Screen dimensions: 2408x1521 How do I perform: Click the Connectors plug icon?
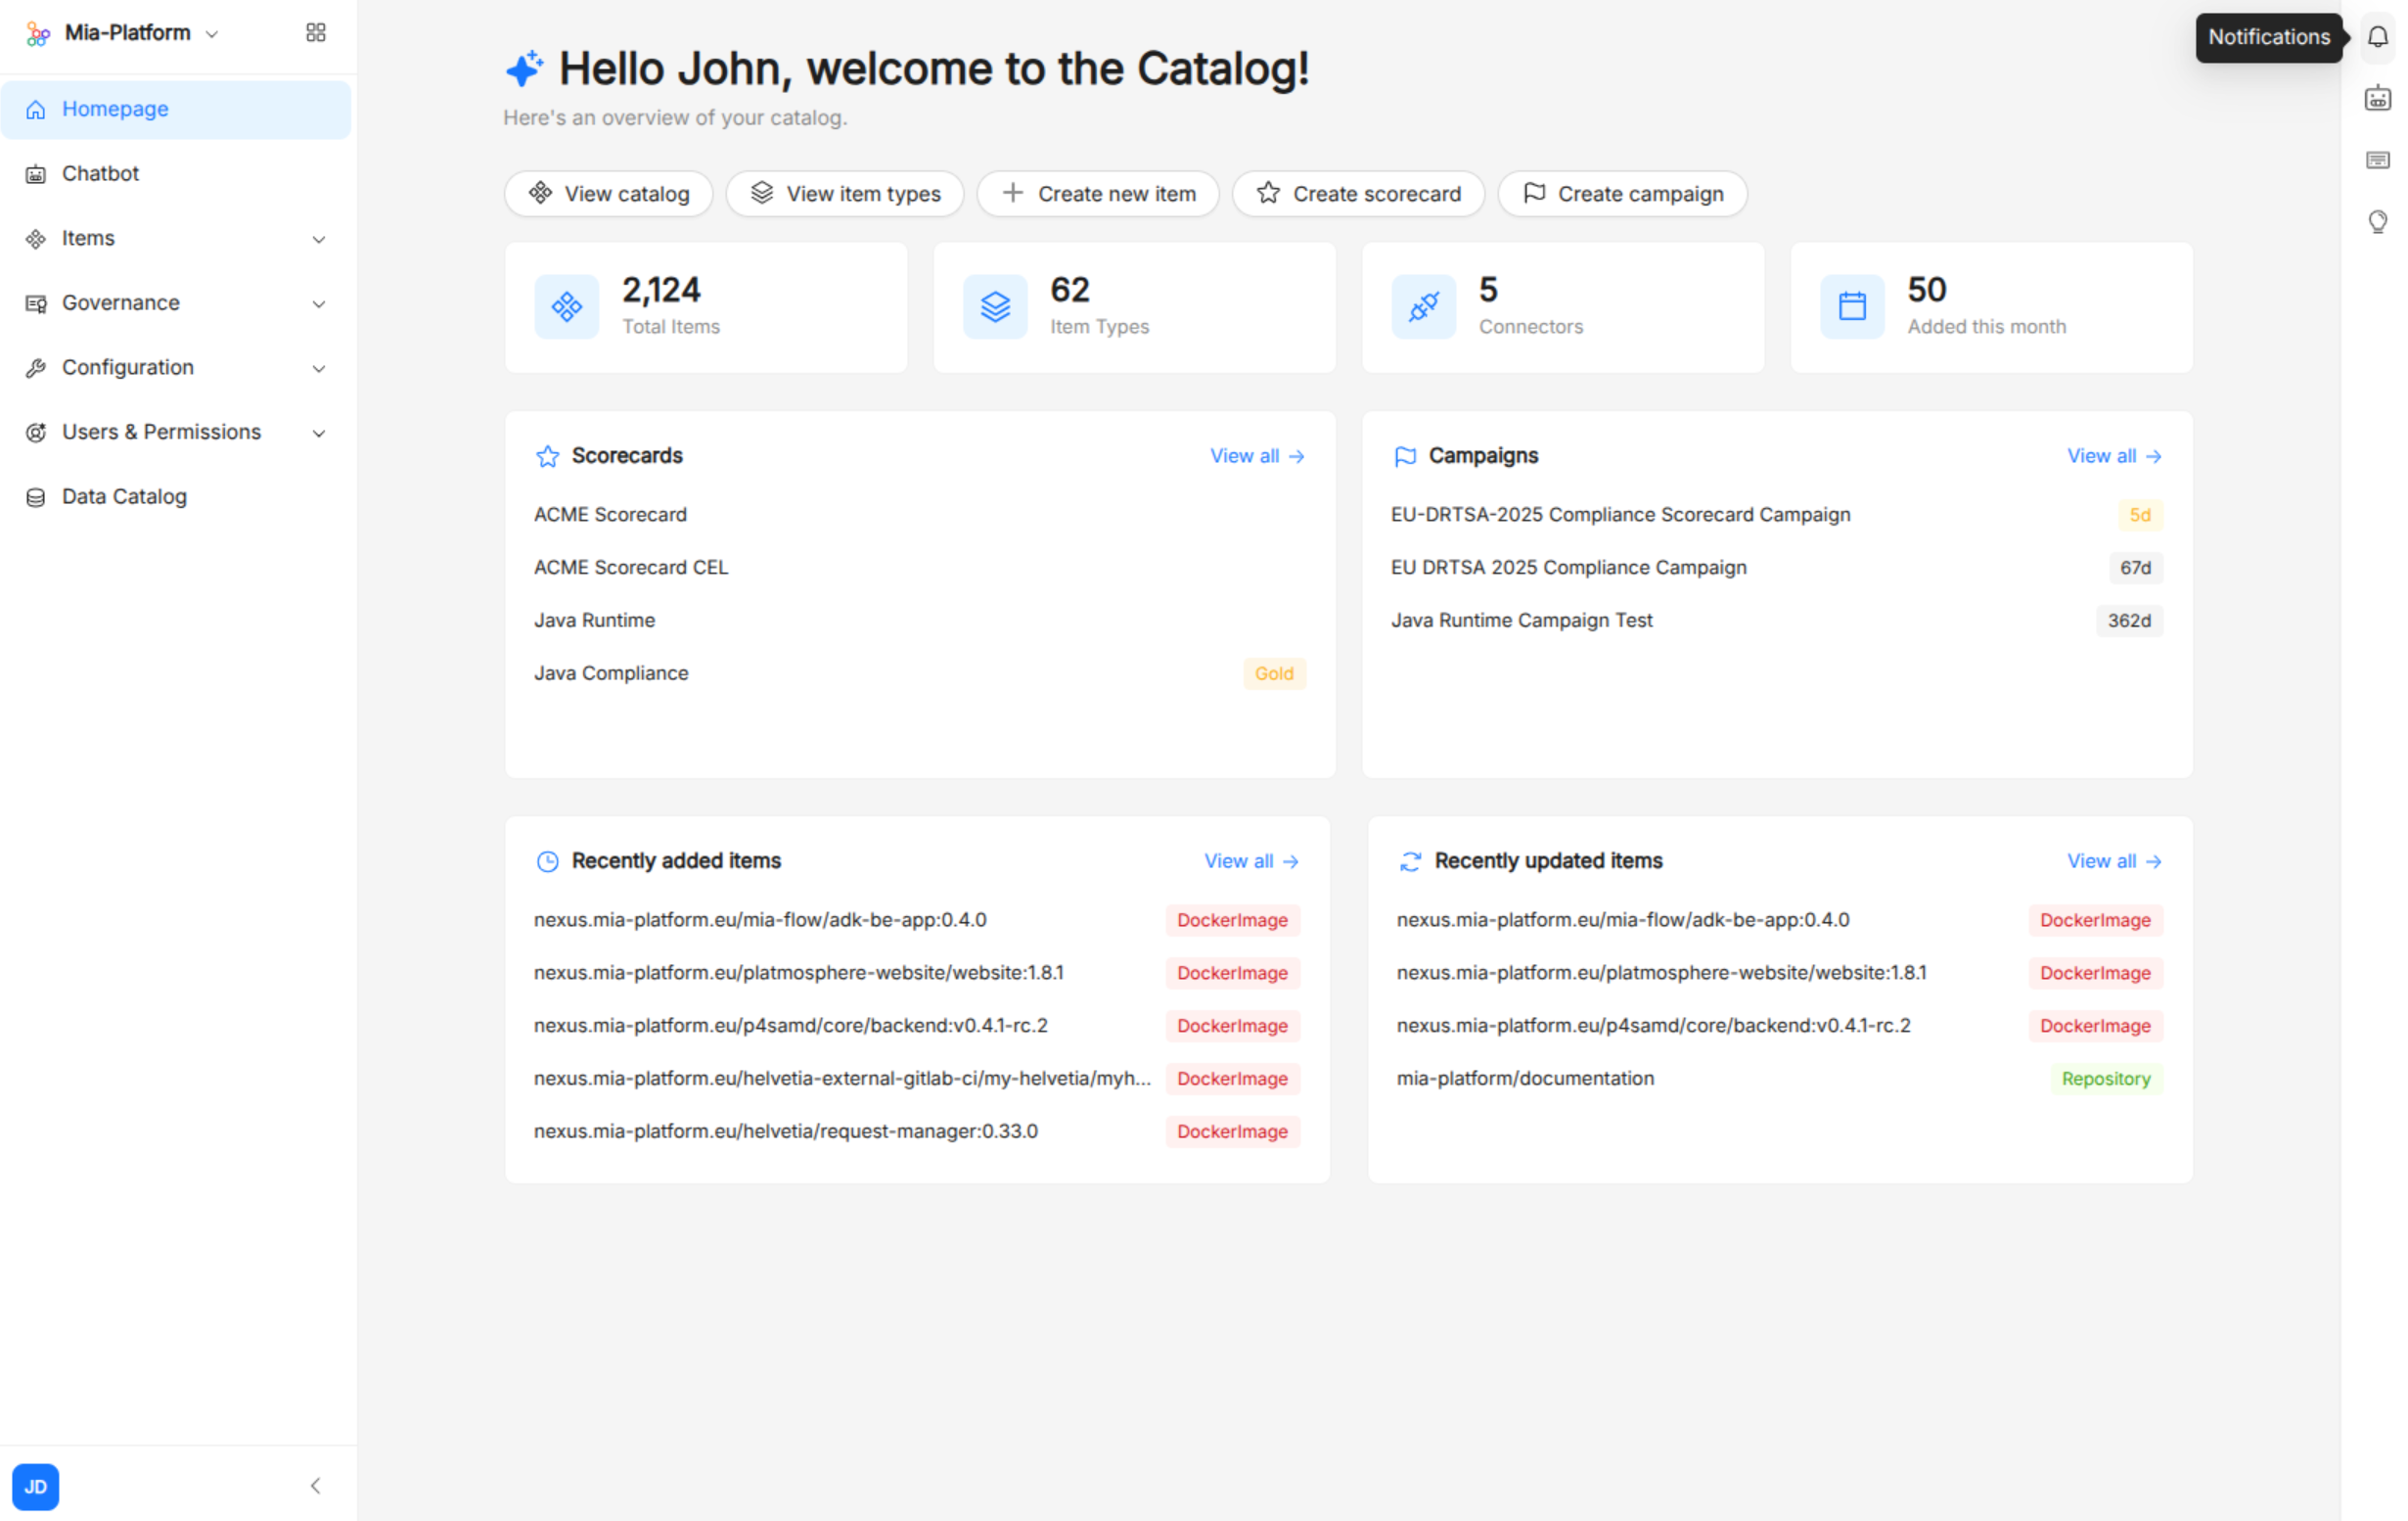tap(1424, 306)
